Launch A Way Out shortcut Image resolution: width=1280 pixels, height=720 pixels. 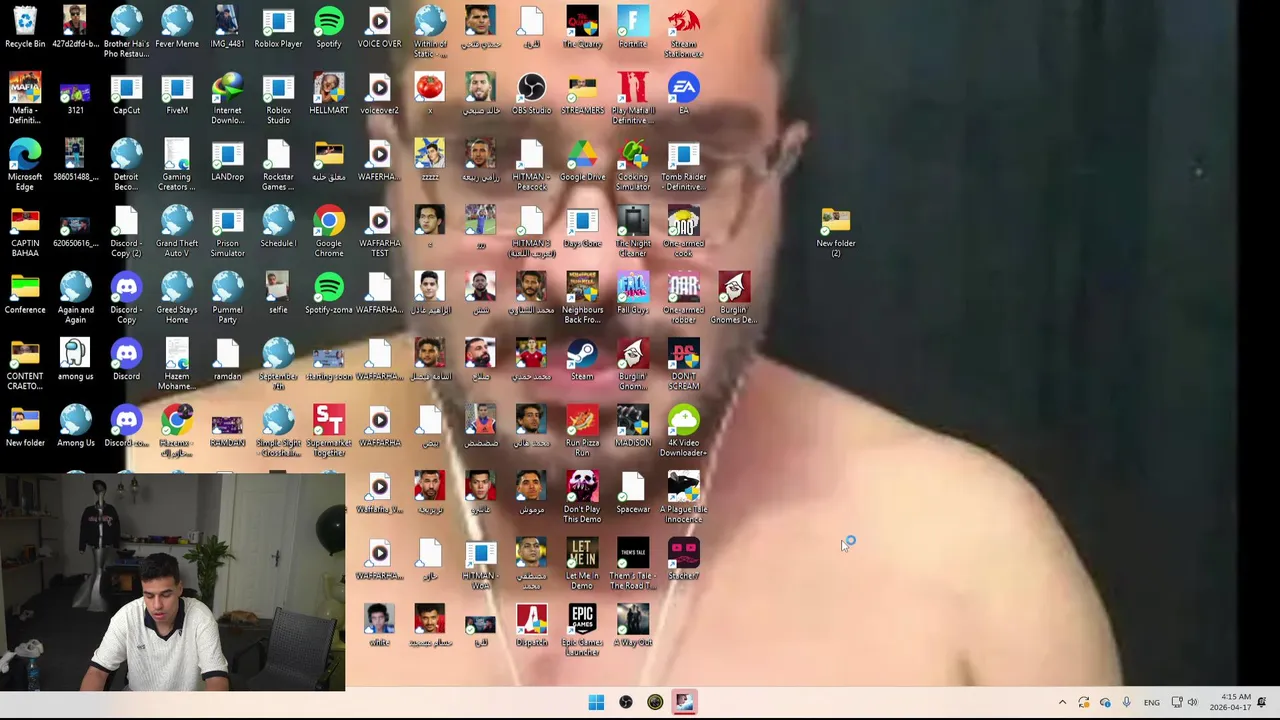[x=632, y=625]
